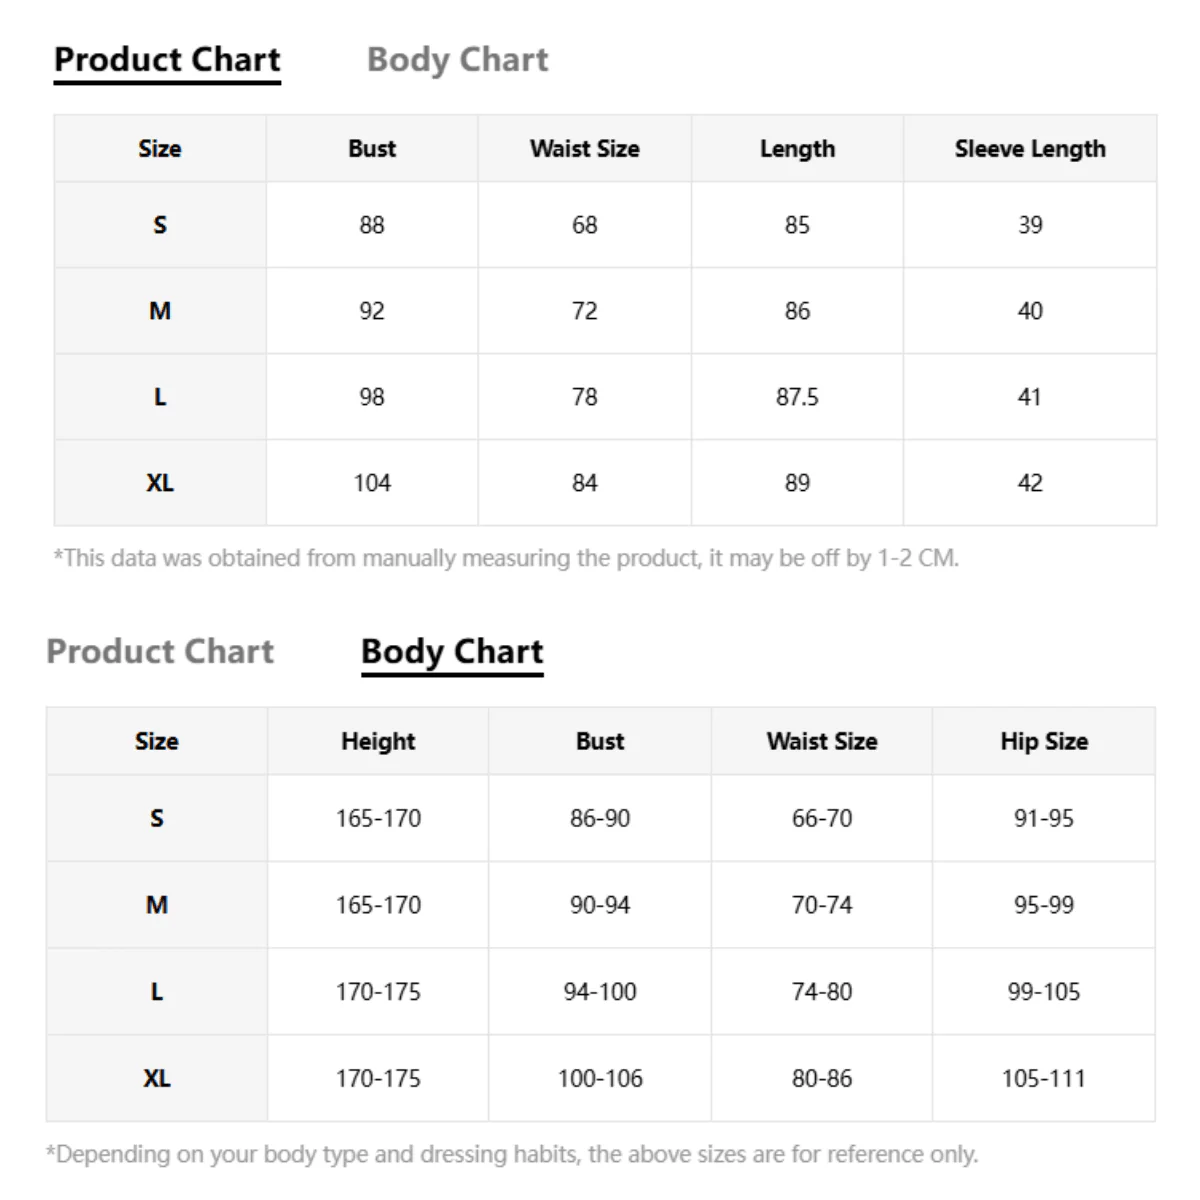Screen dimensions: 1200x1200
Task: Click the 74-80 waist range cell
Action: pyautogui.click(x=822, y=992)
